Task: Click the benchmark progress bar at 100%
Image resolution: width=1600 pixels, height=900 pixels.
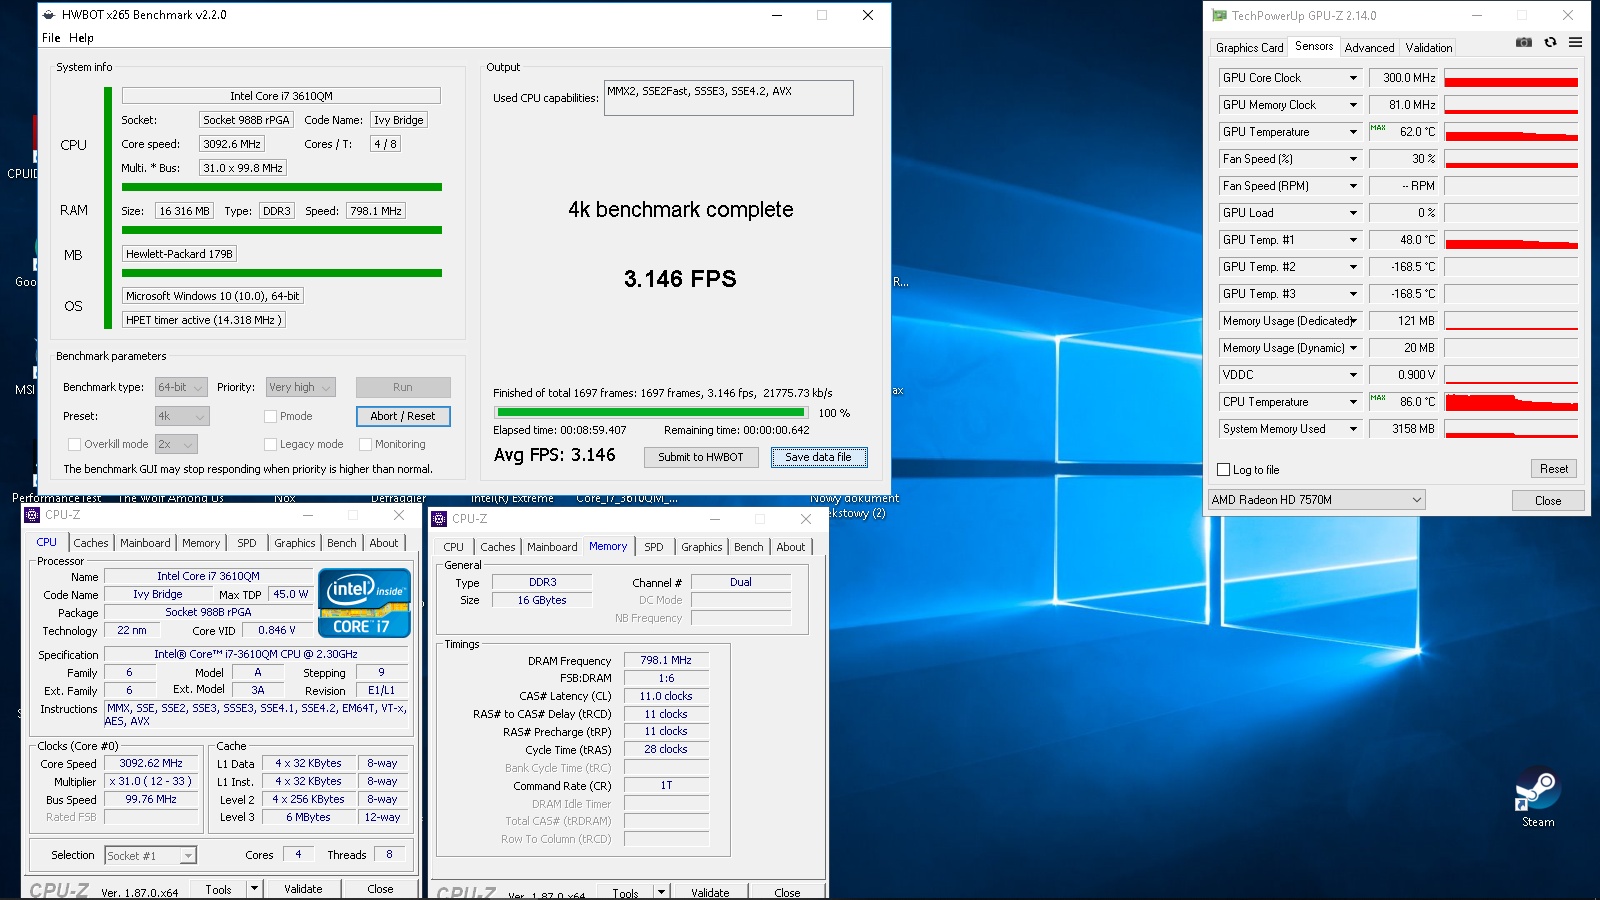Action: click(651, 412)
